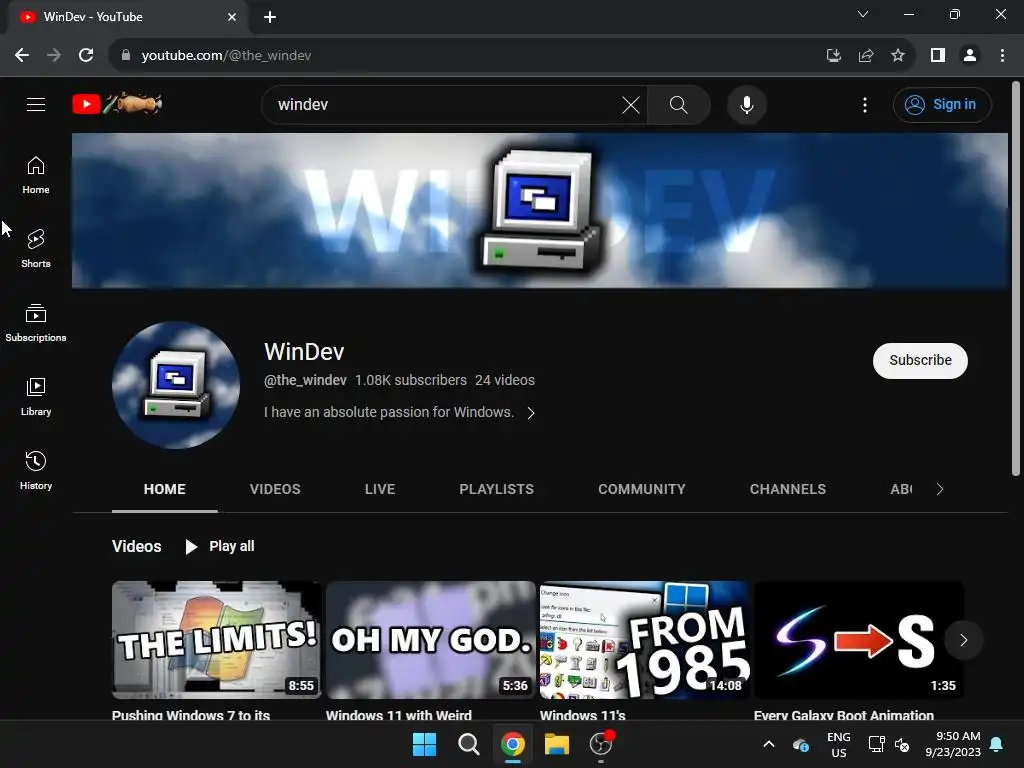Start voice search with the microphone
1024x768 pixels.
746,104
